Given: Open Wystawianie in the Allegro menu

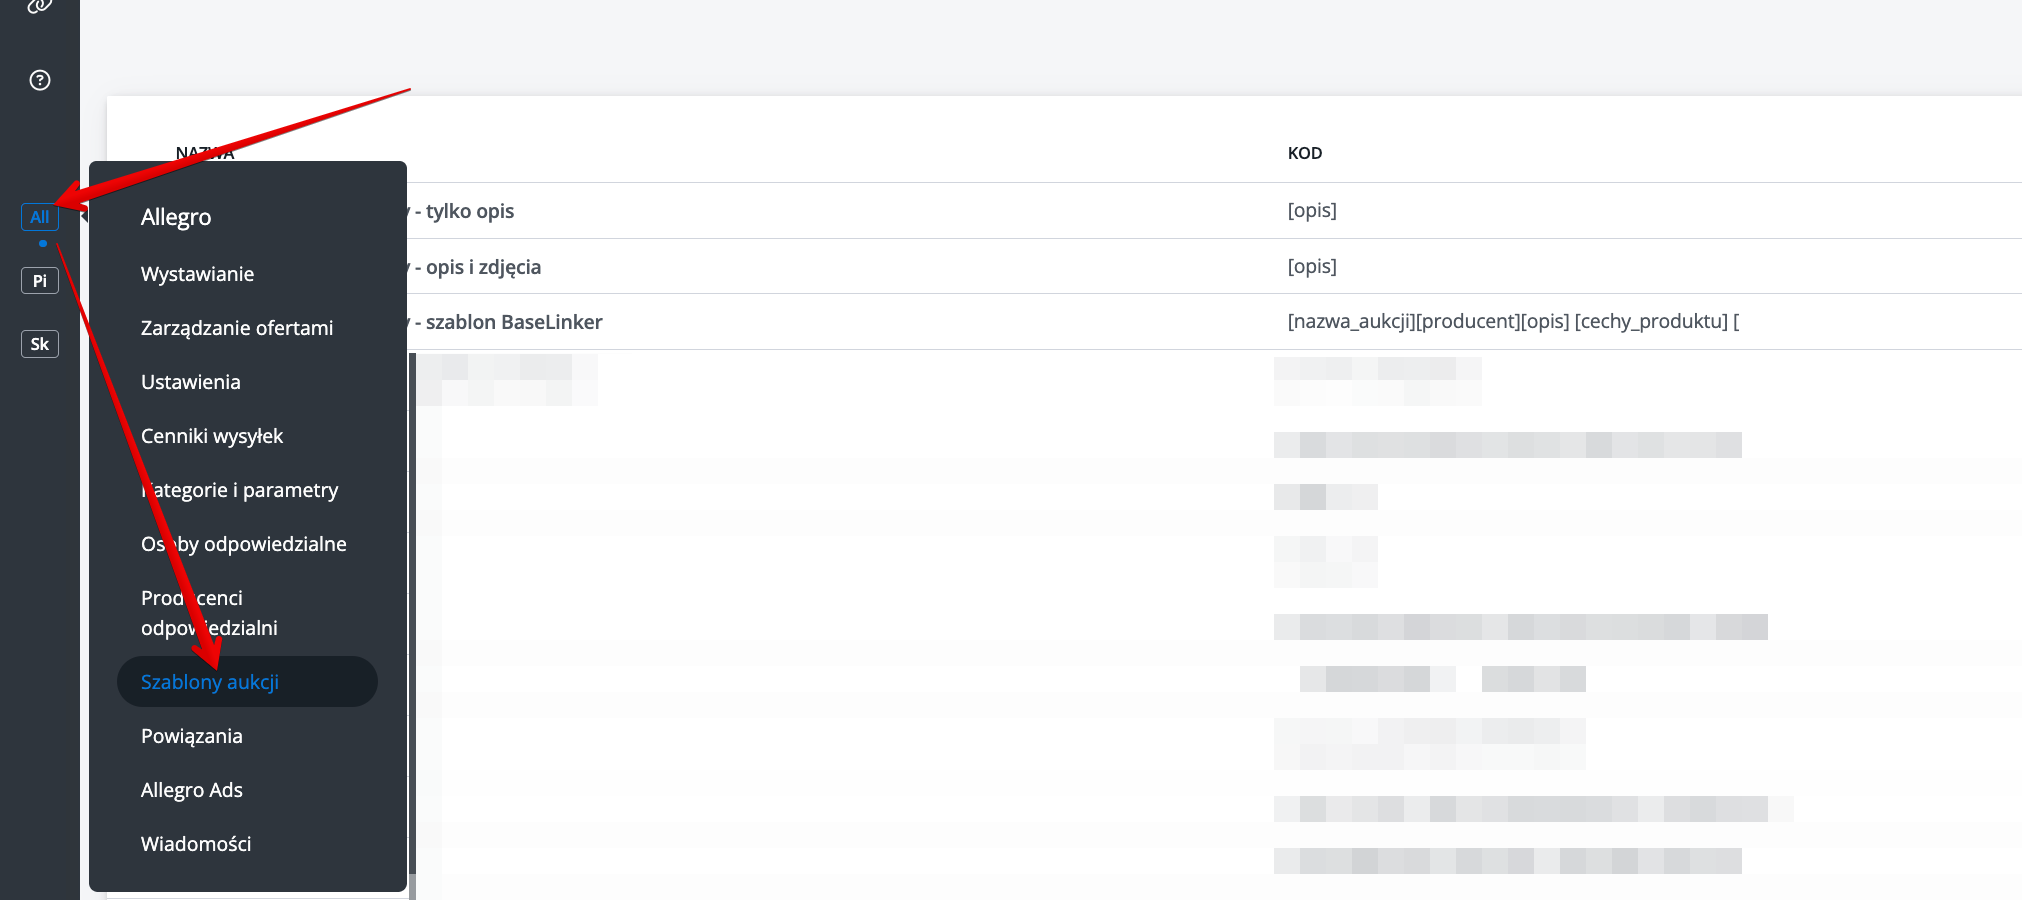Looking at the screenshot, I should point(197,274).
